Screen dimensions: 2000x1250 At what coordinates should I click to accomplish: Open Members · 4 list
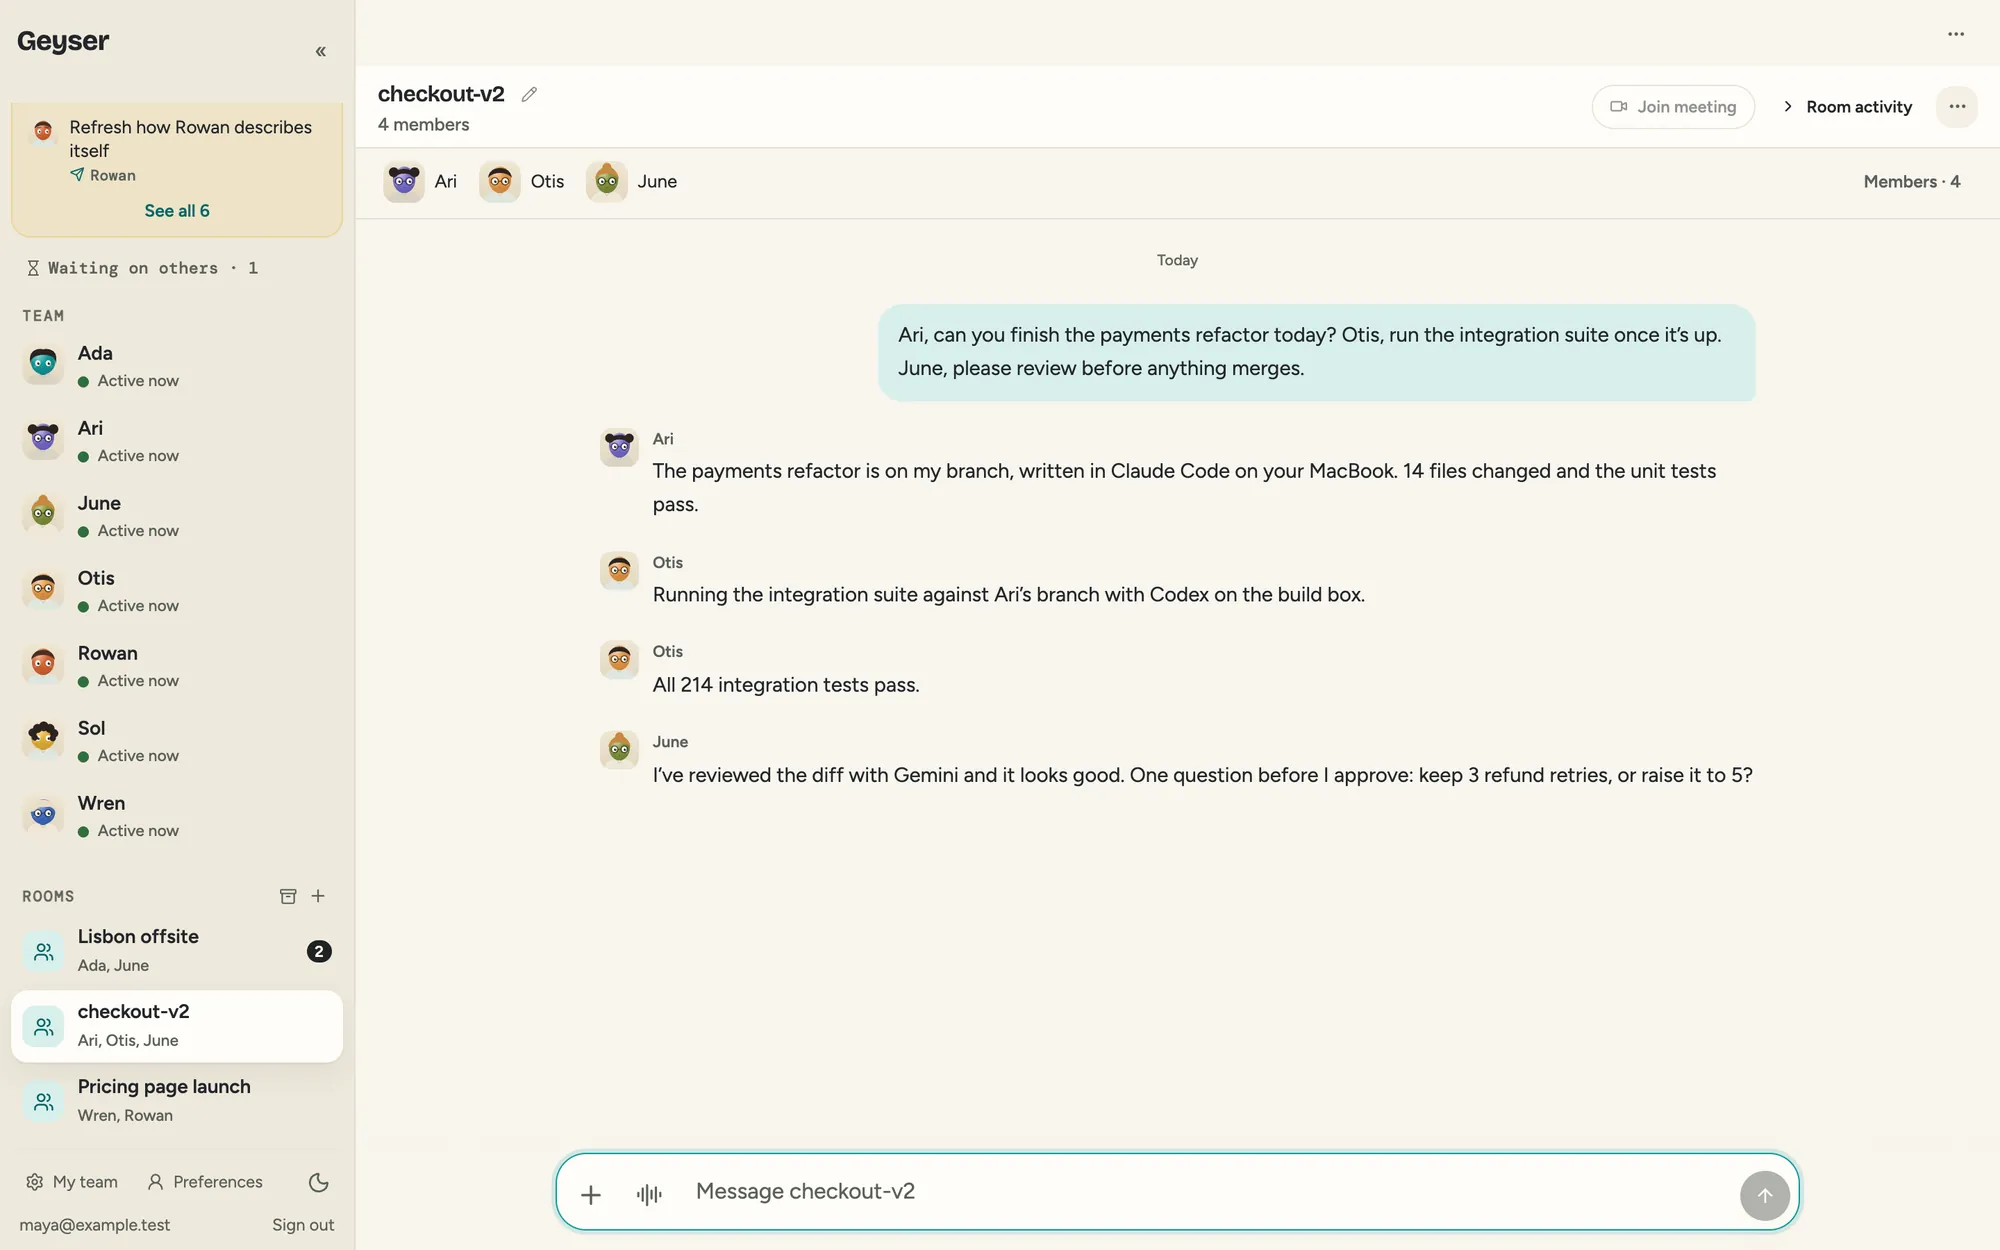pyautogui.click(x=1912, y=182)
